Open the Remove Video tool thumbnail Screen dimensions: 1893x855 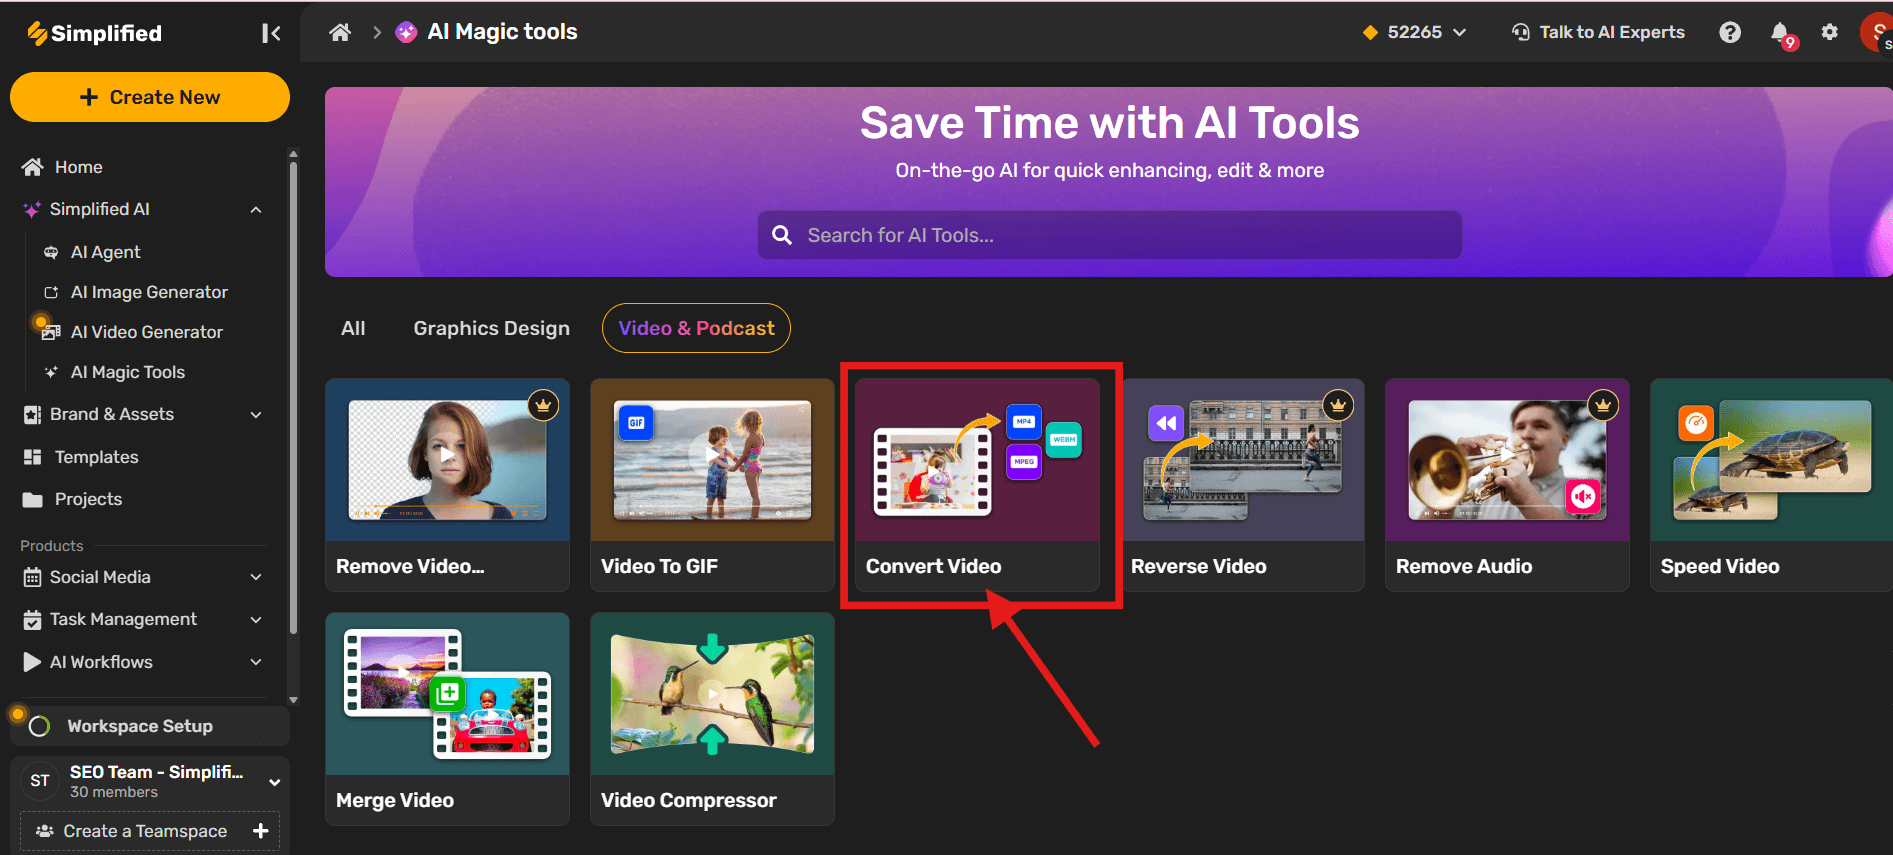pos(447,460)
